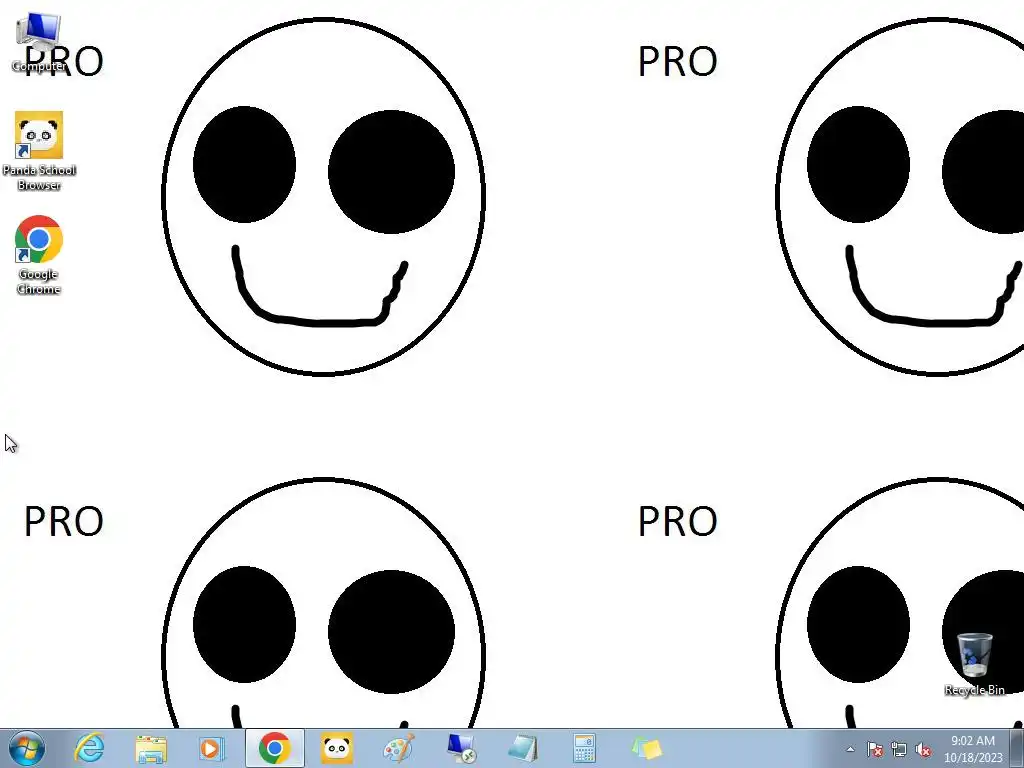Open Windows Explorer folder in taskbar

click(151, 748)
